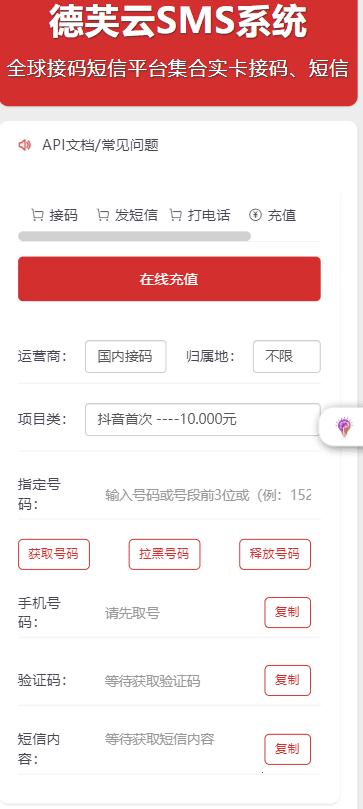Click the gray horizontal tab scrollbar

pyautogui.click(x=135, y=236)
